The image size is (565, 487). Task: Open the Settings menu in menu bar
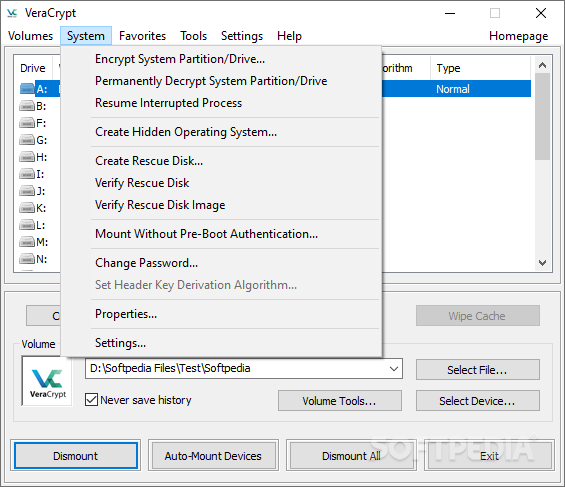pos(242,36)
